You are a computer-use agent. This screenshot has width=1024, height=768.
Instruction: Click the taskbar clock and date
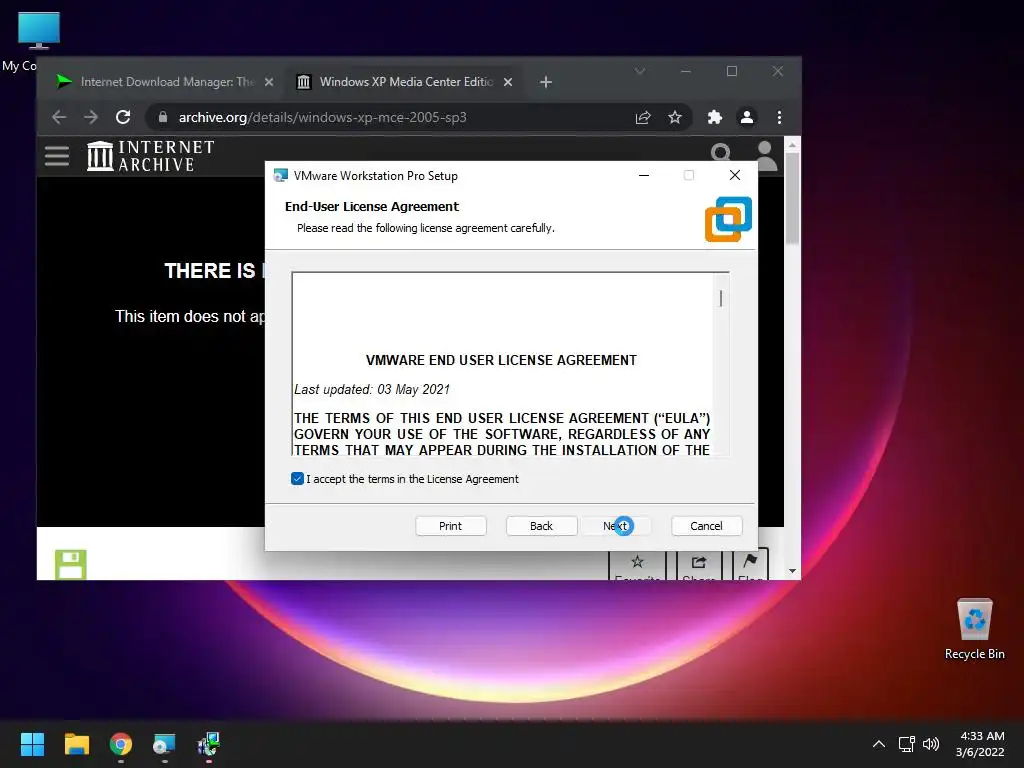click(980, 744)
